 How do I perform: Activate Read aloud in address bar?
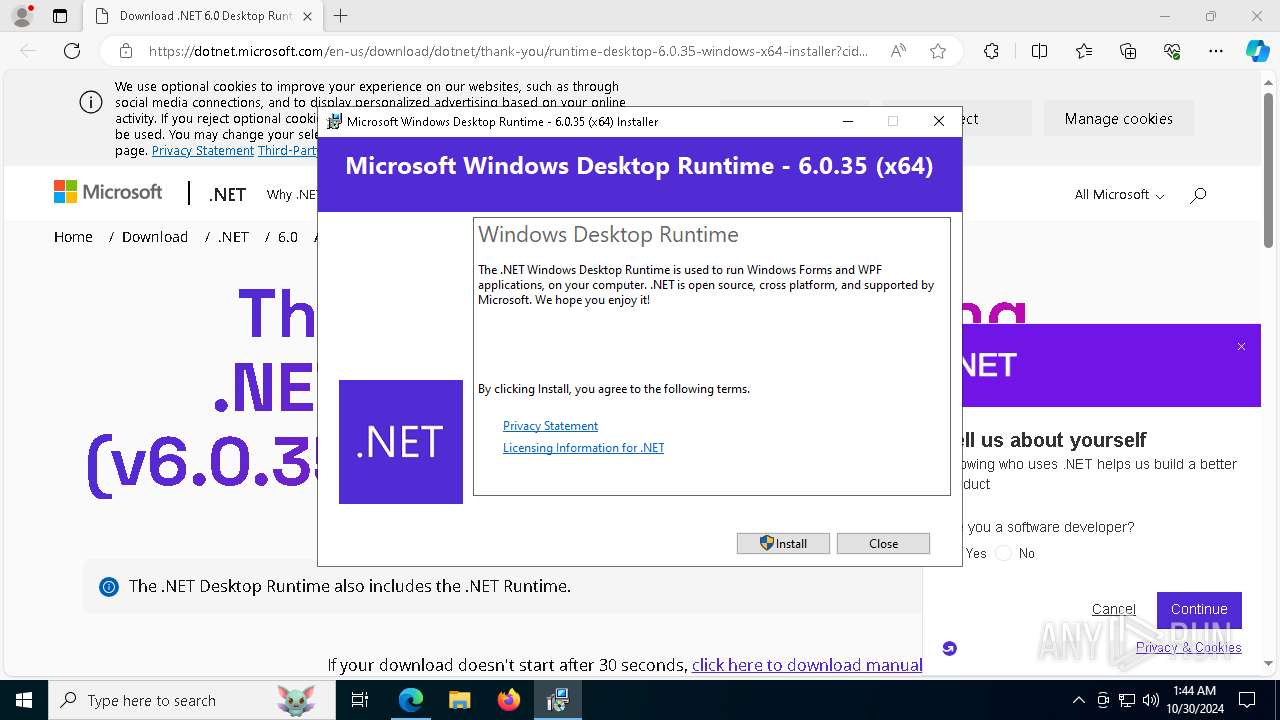tap(898, 51)
